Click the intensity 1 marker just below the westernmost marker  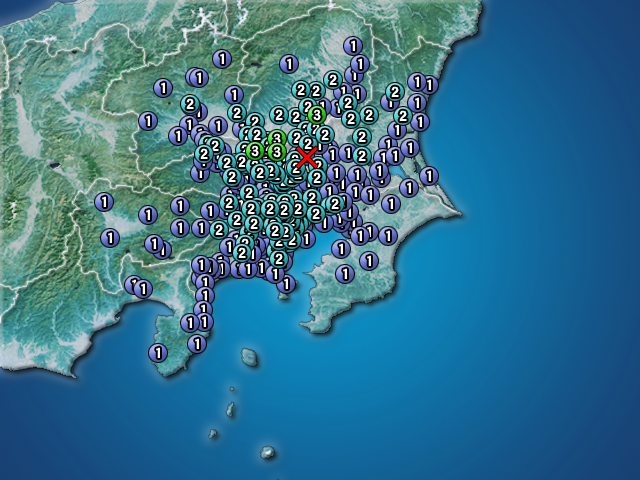click(x=110, y=238)
